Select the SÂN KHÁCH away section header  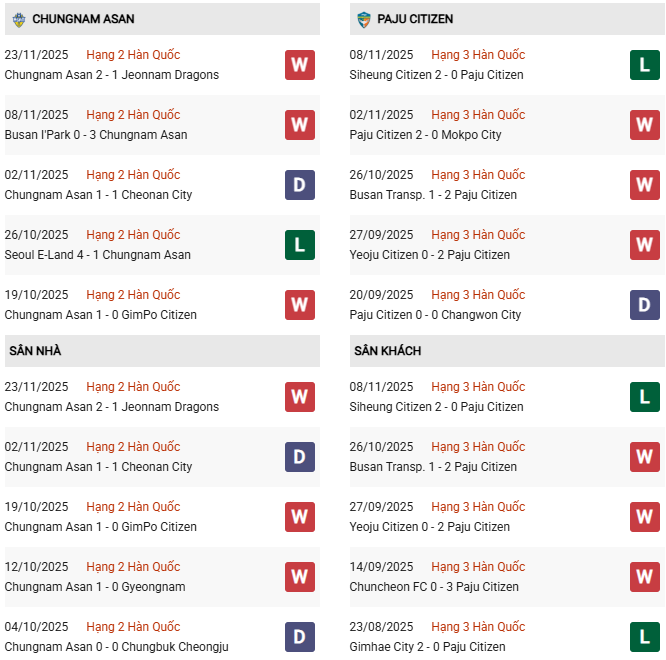[387, 351]
